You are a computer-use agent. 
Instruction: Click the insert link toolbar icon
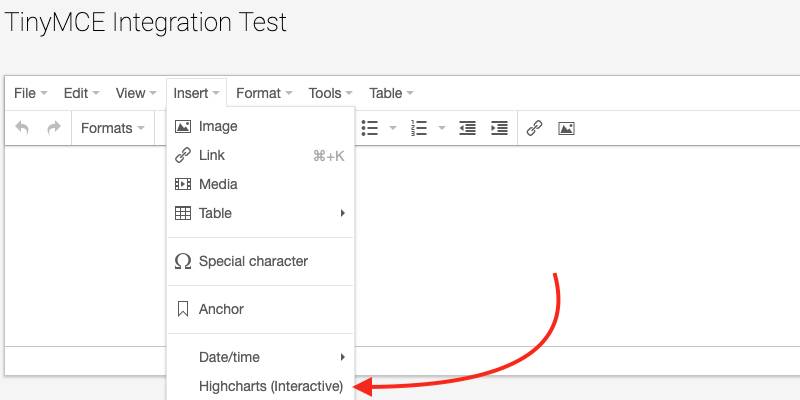534,128
